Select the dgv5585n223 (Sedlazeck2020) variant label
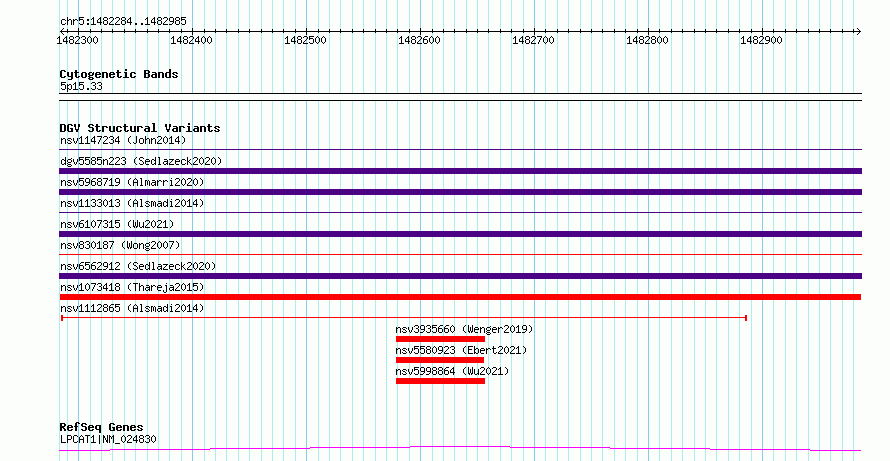Image resolution: width=890 pixels, height=461 pixels. point(141,161)
